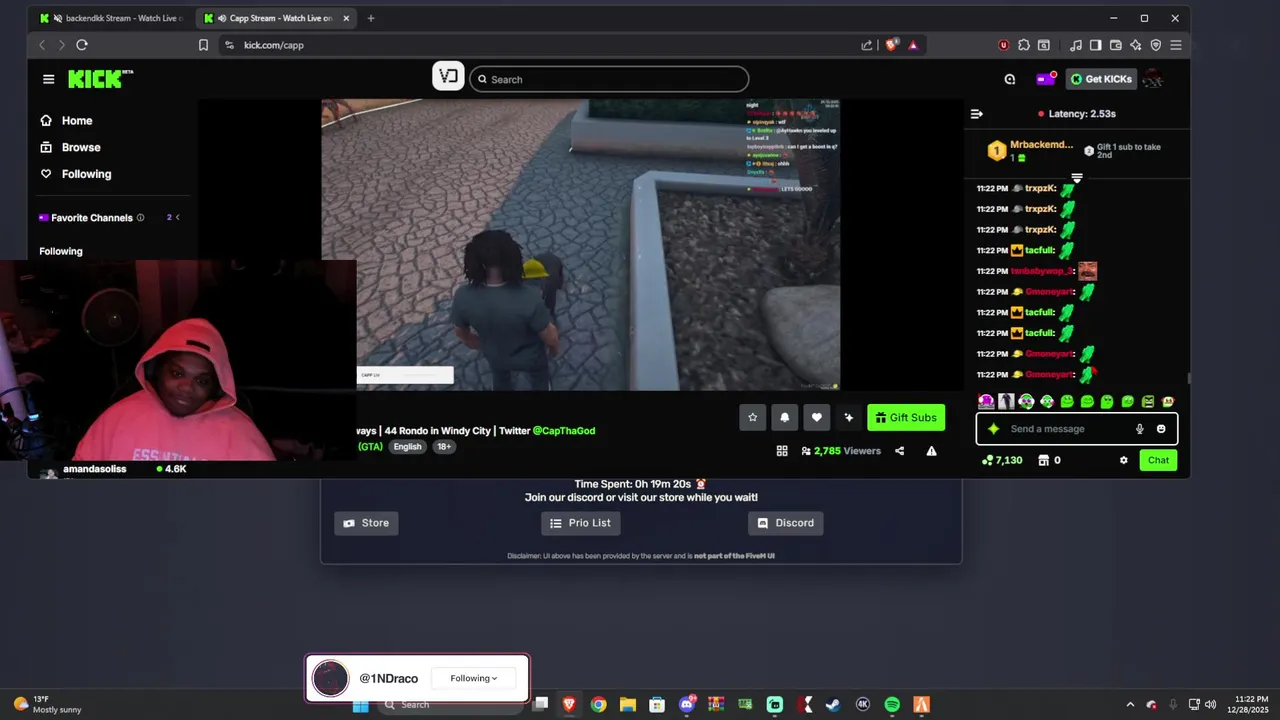1280x720 pixels.
Task: Send message with Chat button
Action: coord(1158,460)
